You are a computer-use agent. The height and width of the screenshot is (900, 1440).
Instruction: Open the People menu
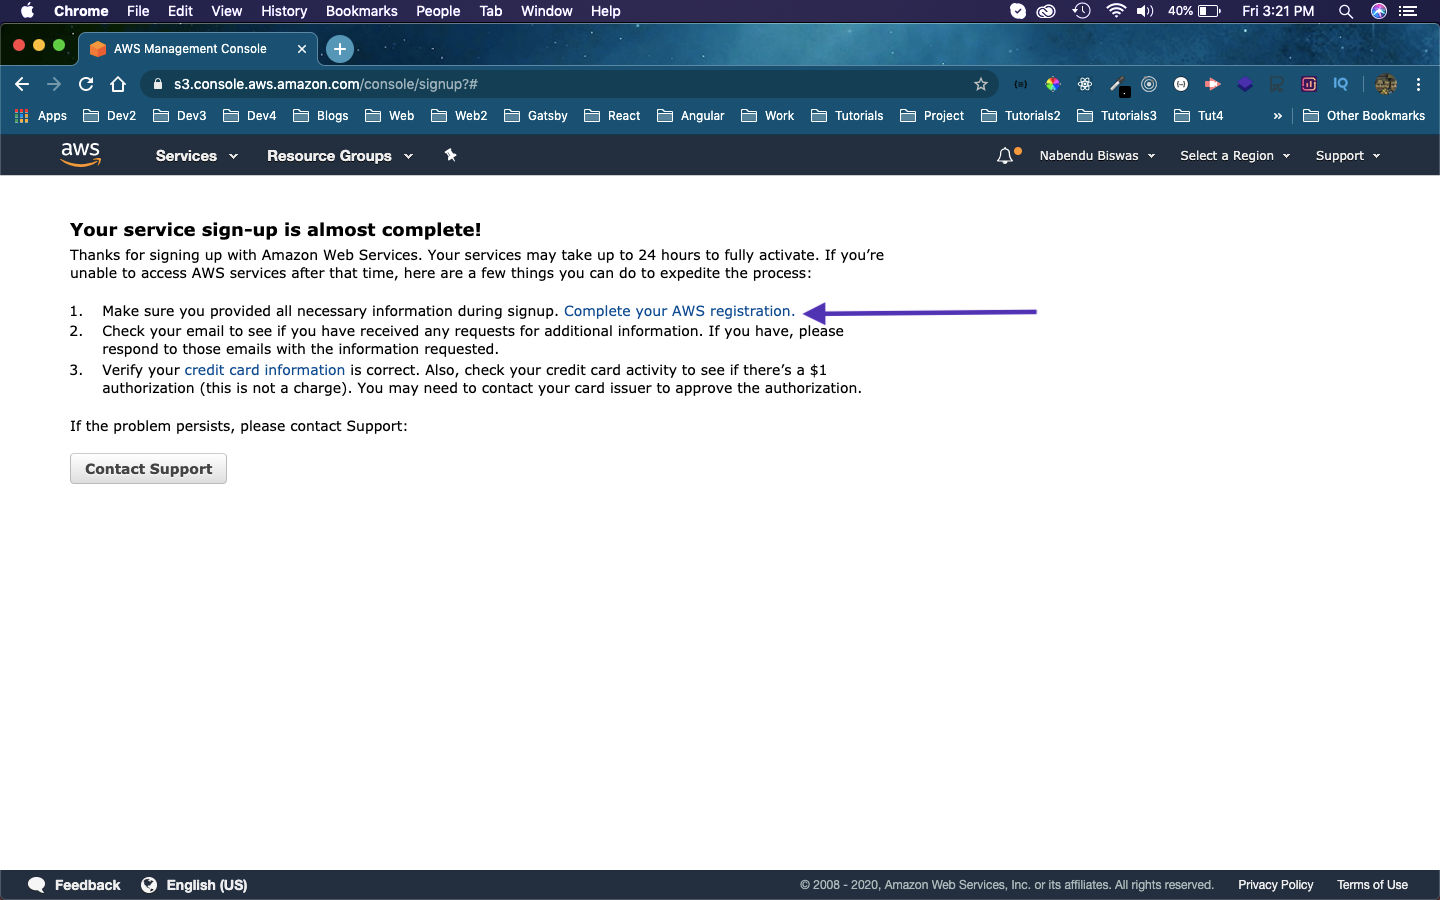[438, 11]
